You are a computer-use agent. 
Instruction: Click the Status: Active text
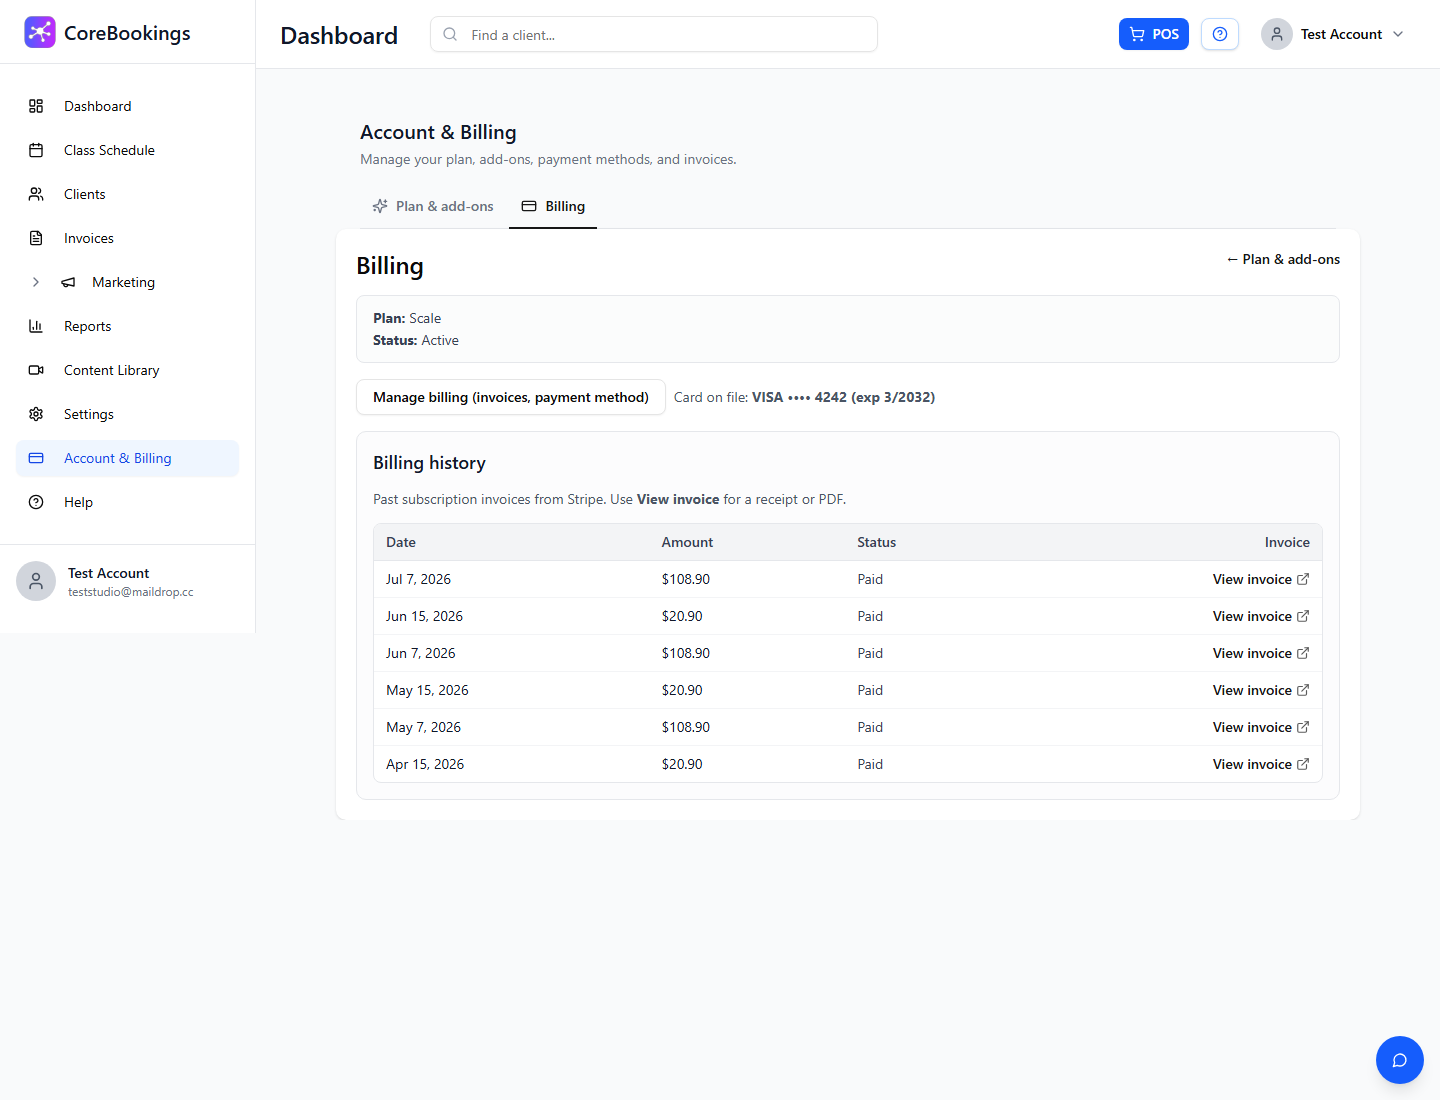[x=416, y=340]
